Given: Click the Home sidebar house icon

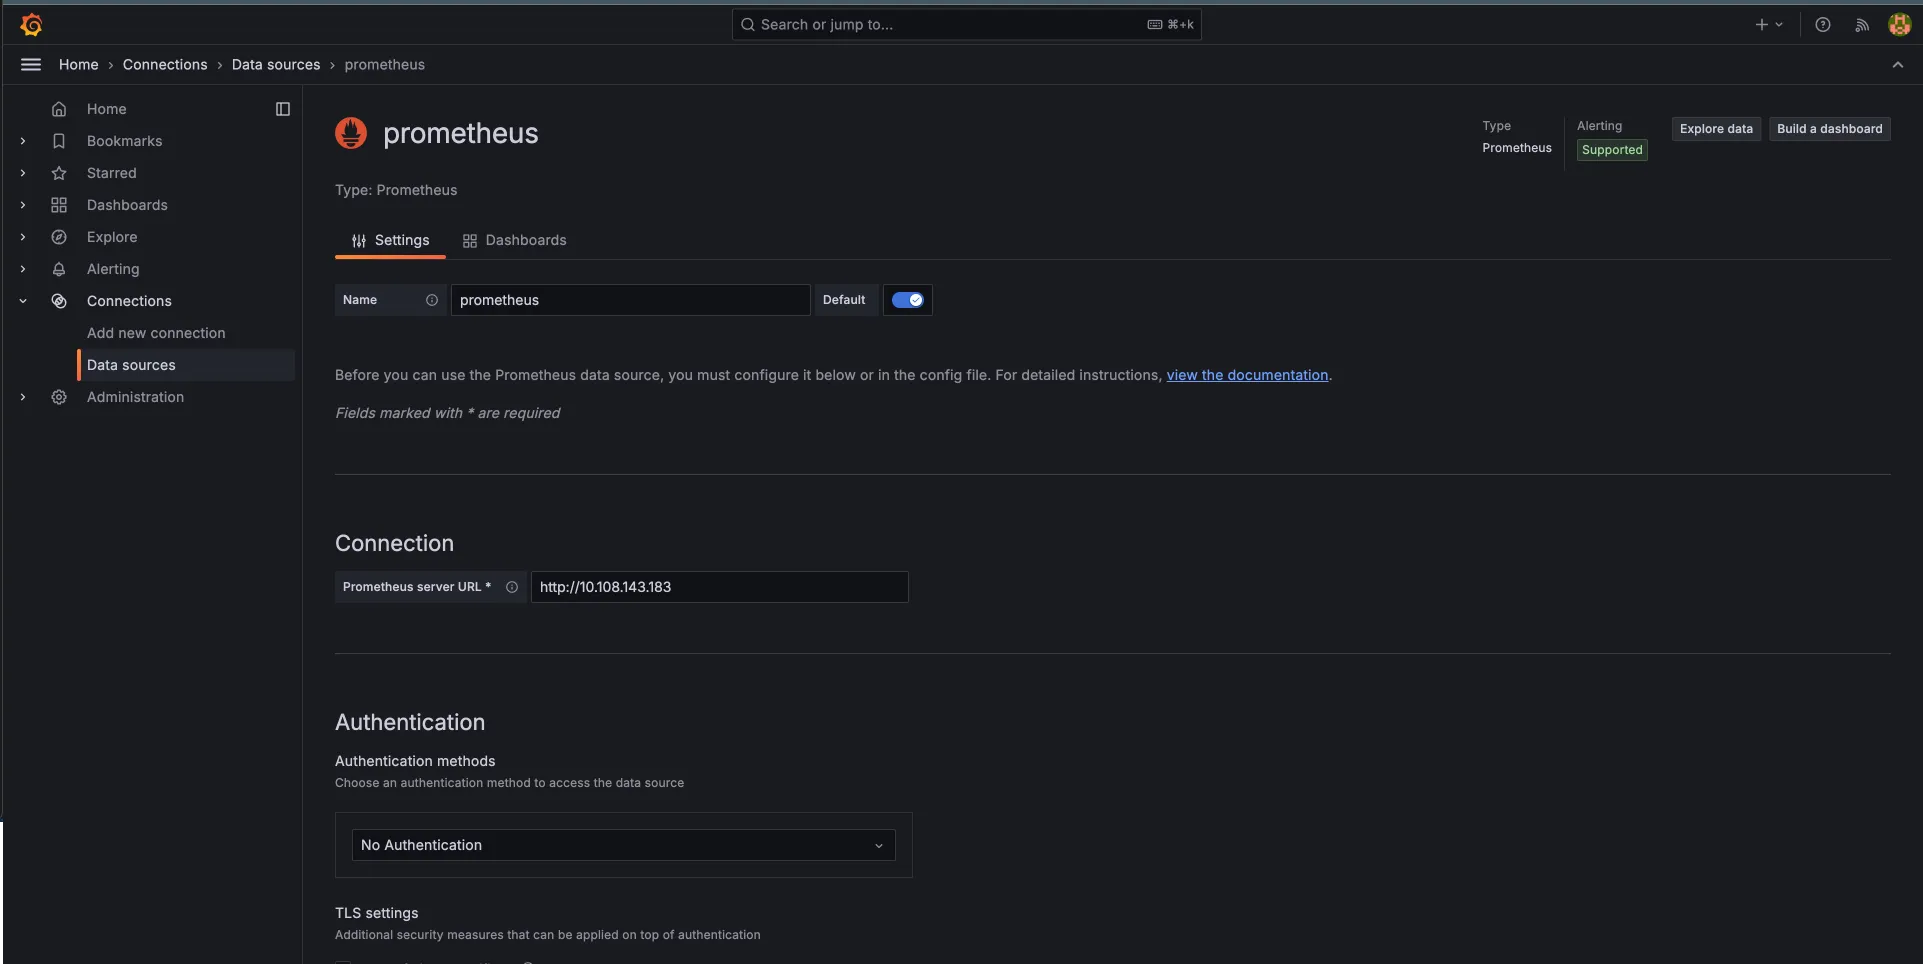Looking at the screenshot, I should (x=59, y=109).
